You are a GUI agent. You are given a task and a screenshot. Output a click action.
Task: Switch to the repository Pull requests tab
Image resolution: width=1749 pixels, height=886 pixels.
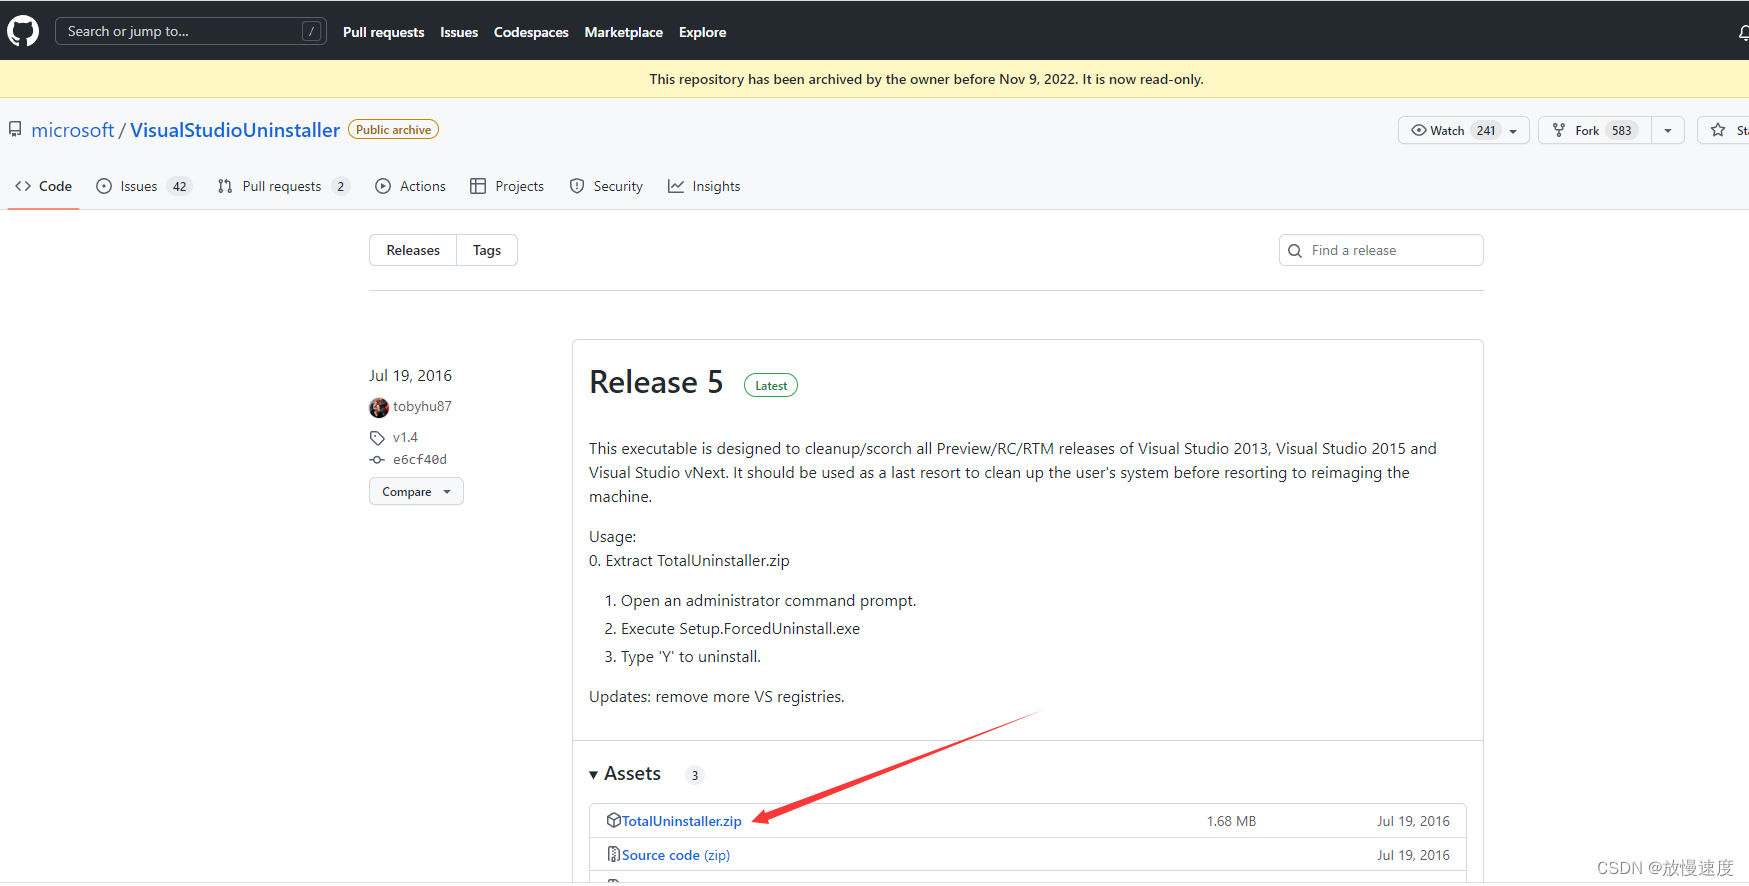coord(283,186)
